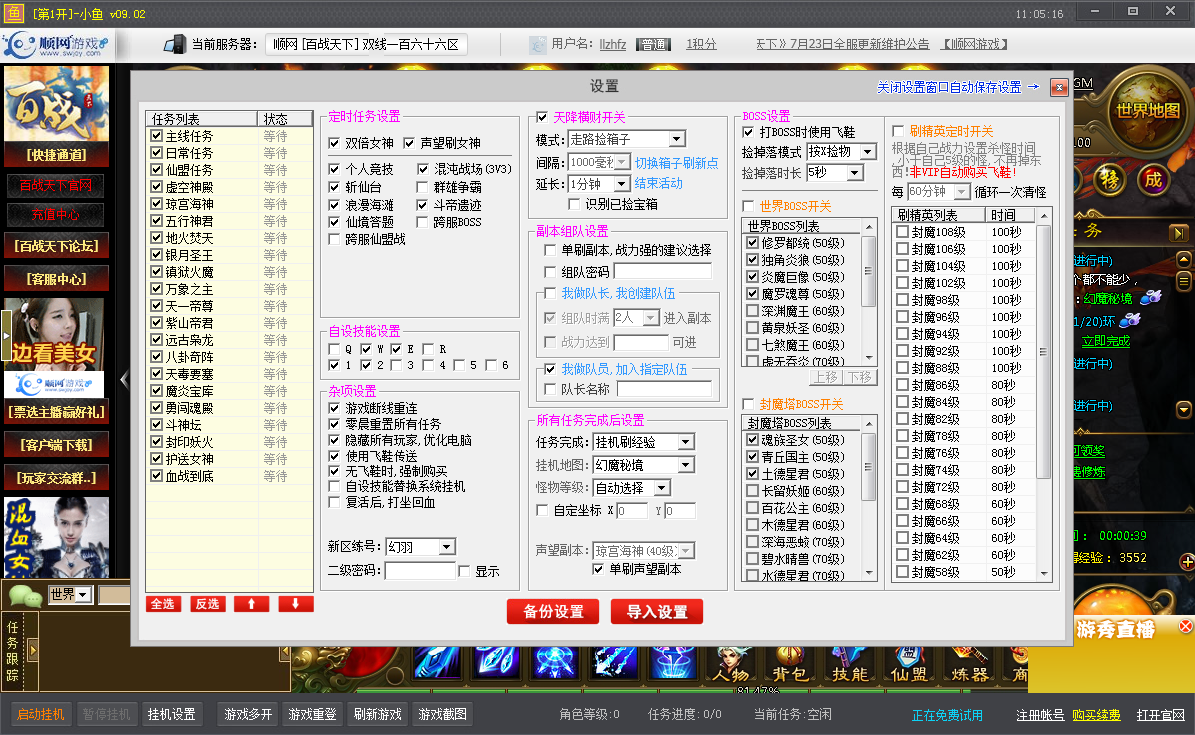The height and width of the screenshot is (735, 1195).
Task: Toggle the 天降横财开关 checkbox
Action: tap(542, 117)
